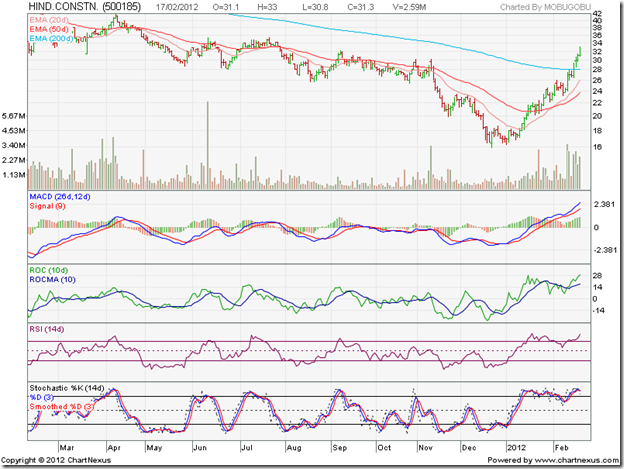Click the Stochastic %K (14d) label

pos(72,385)
